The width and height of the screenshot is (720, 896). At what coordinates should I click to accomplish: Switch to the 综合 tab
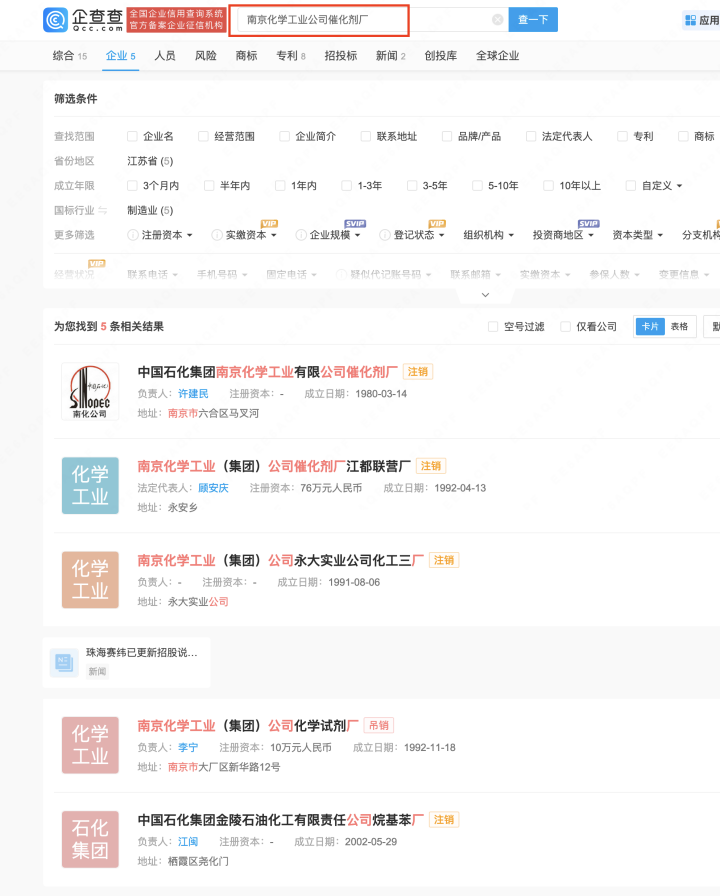click(x=70, y=56)
